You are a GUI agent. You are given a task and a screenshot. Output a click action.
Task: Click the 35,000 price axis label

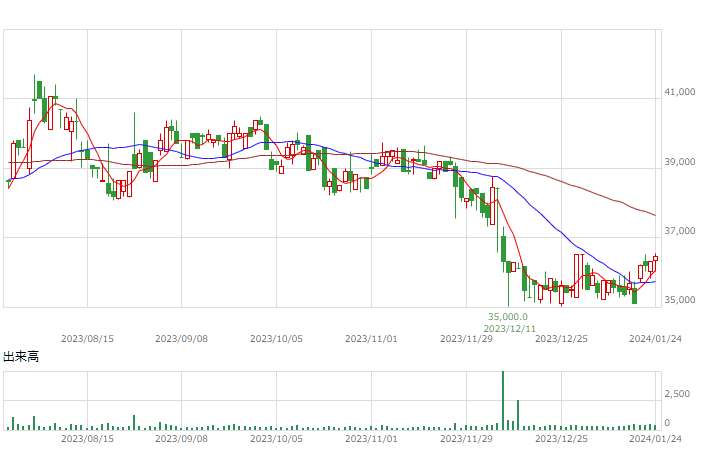[680, 299]
